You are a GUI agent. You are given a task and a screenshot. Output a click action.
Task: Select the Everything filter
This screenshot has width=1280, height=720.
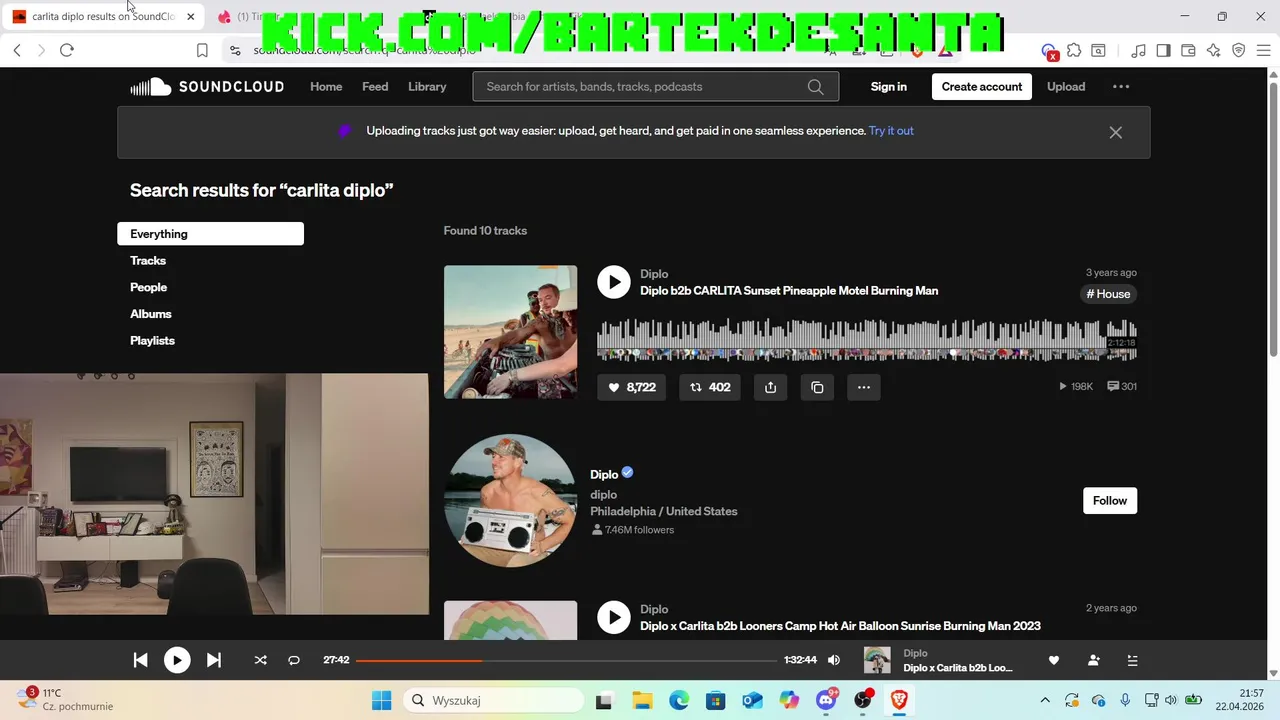tap(210, 234)
